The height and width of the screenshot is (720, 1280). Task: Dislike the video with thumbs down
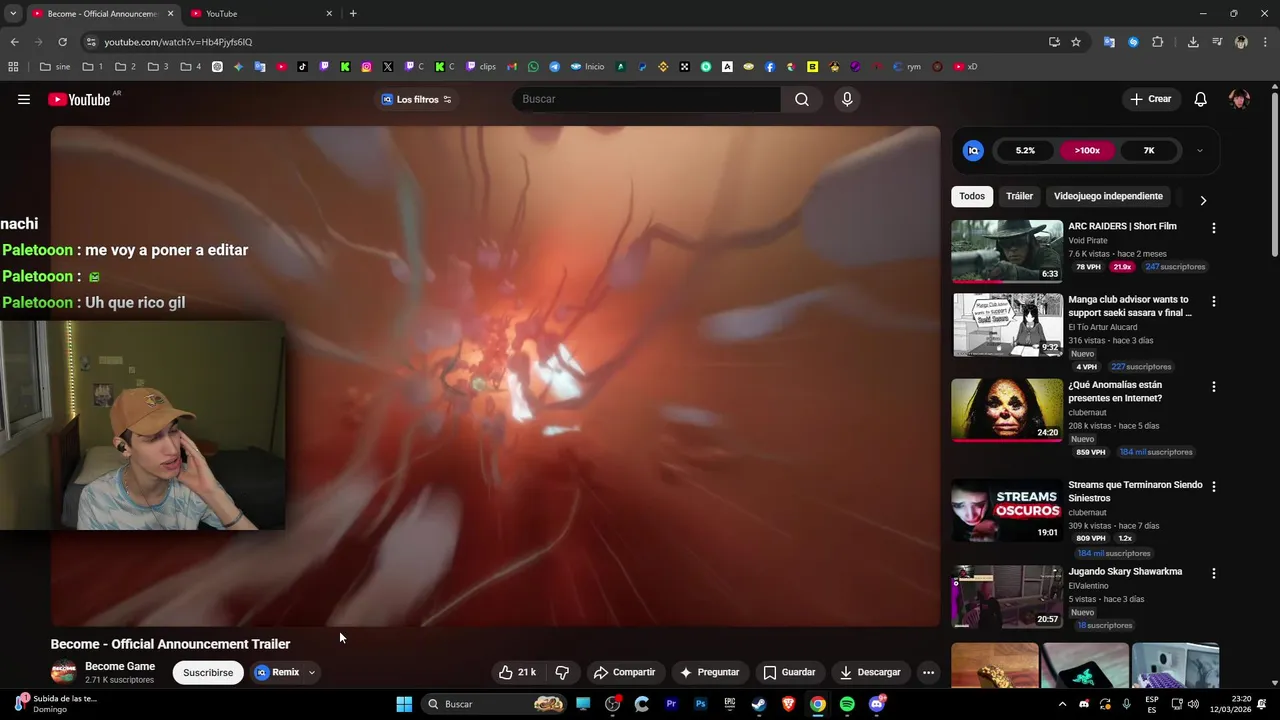pos(562,672)
